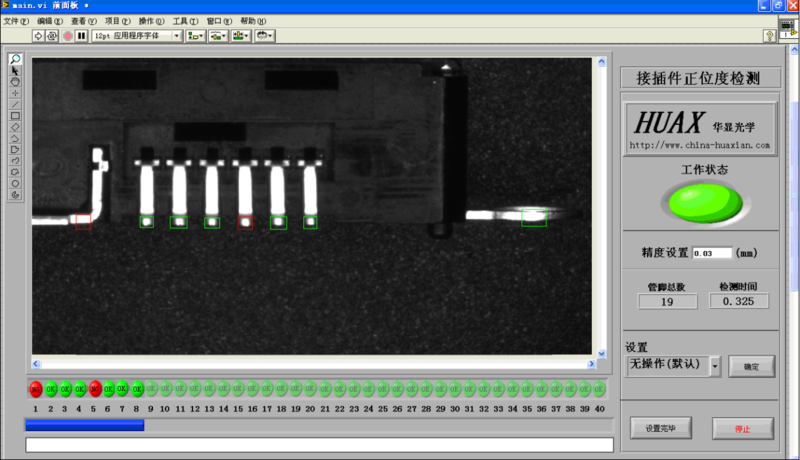Pick the Line drawing tool
800x460 pixels.
(15, 104)
